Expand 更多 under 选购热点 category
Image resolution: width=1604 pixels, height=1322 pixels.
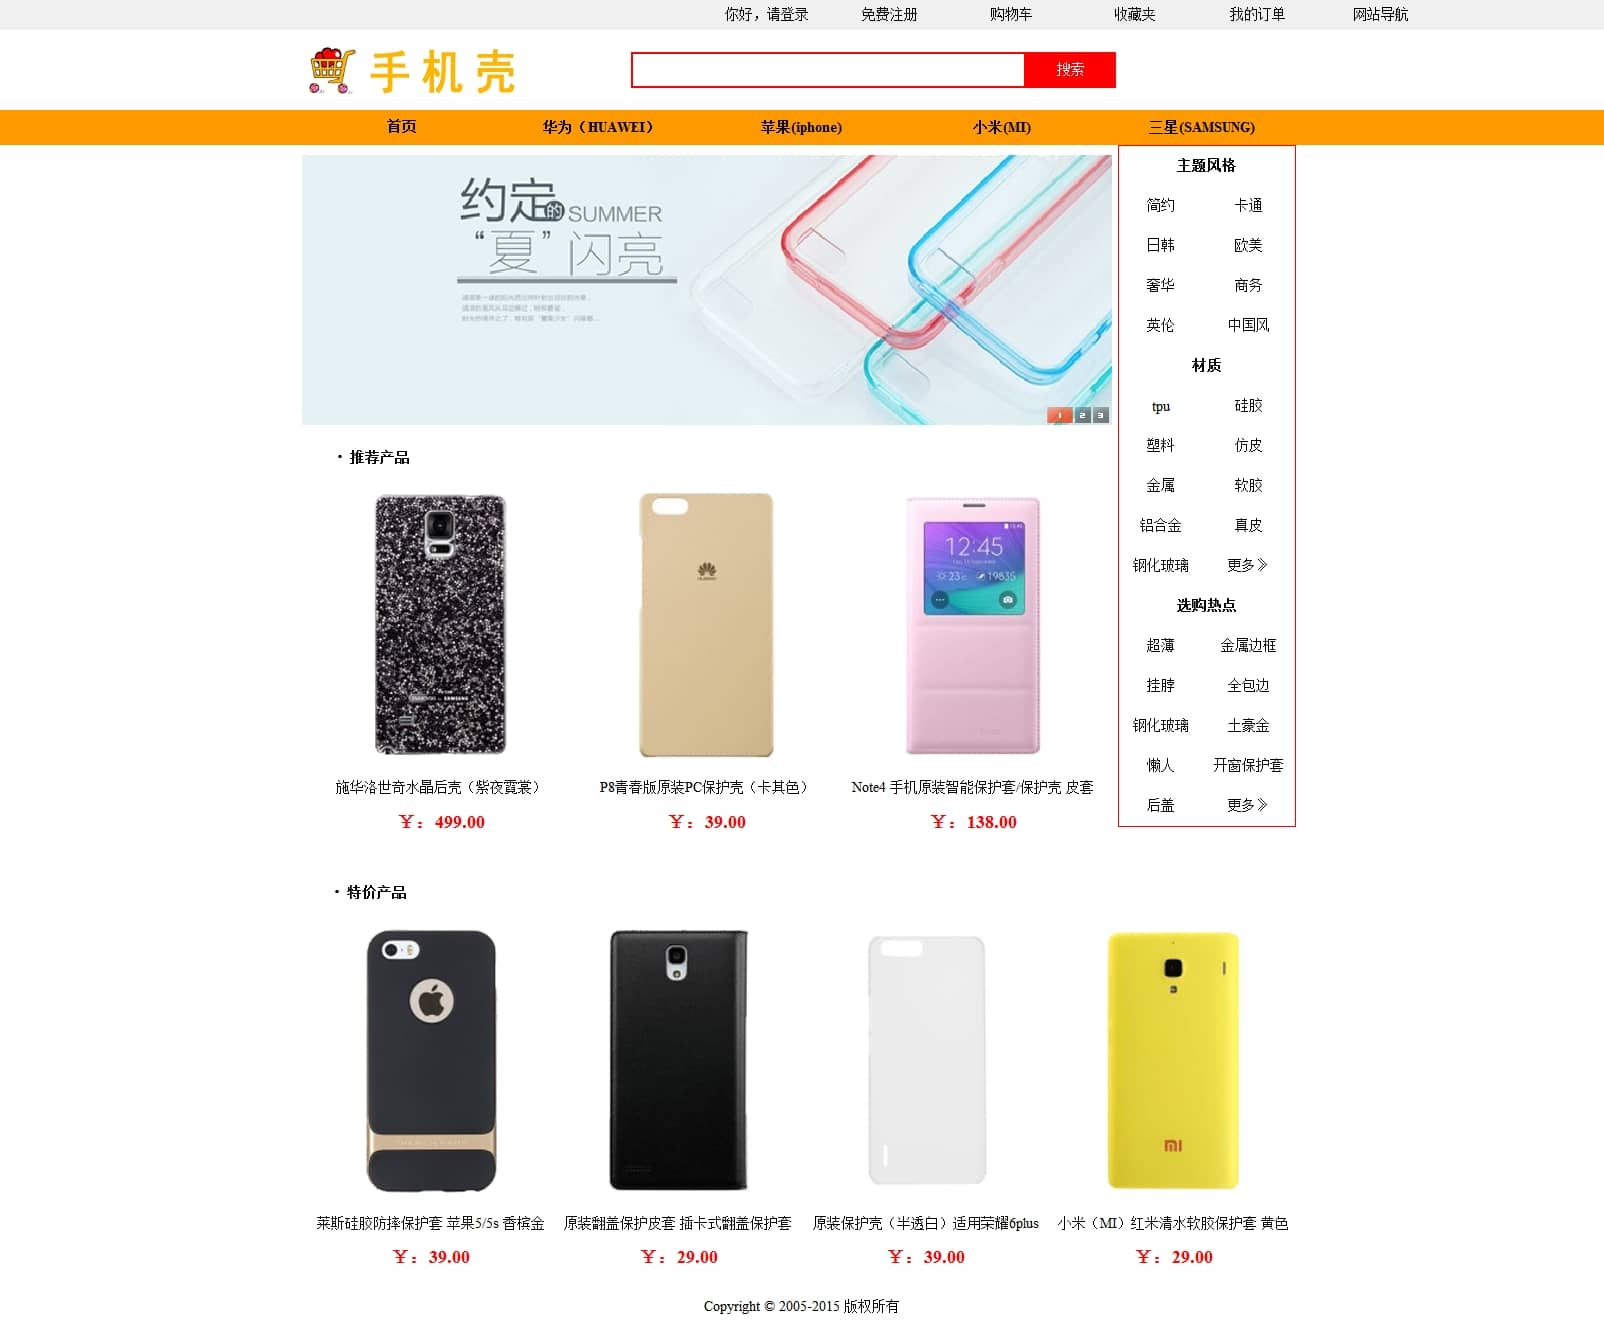(x=1247, y=805)
